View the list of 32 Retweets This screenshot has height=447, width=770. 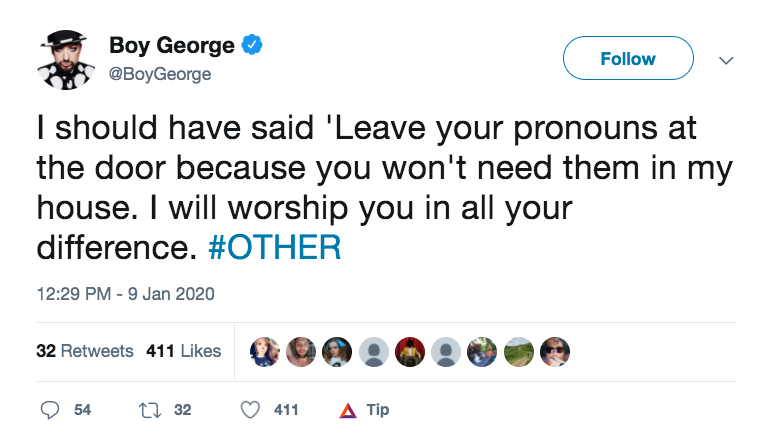85,351
